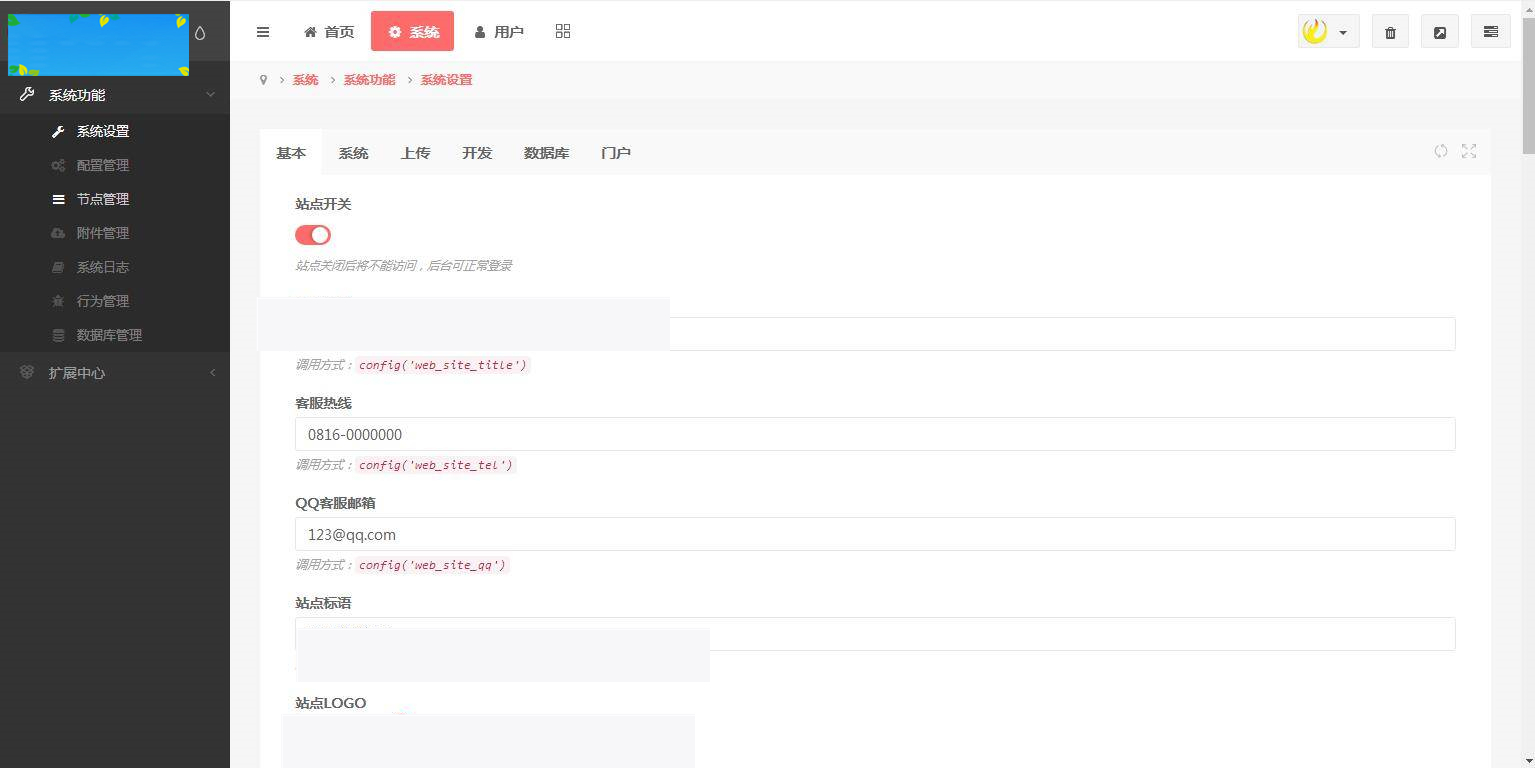Viewport: 1535px width, 768px height.
Task: Turn off the 站点开关 switch
Action: (312, 234)
